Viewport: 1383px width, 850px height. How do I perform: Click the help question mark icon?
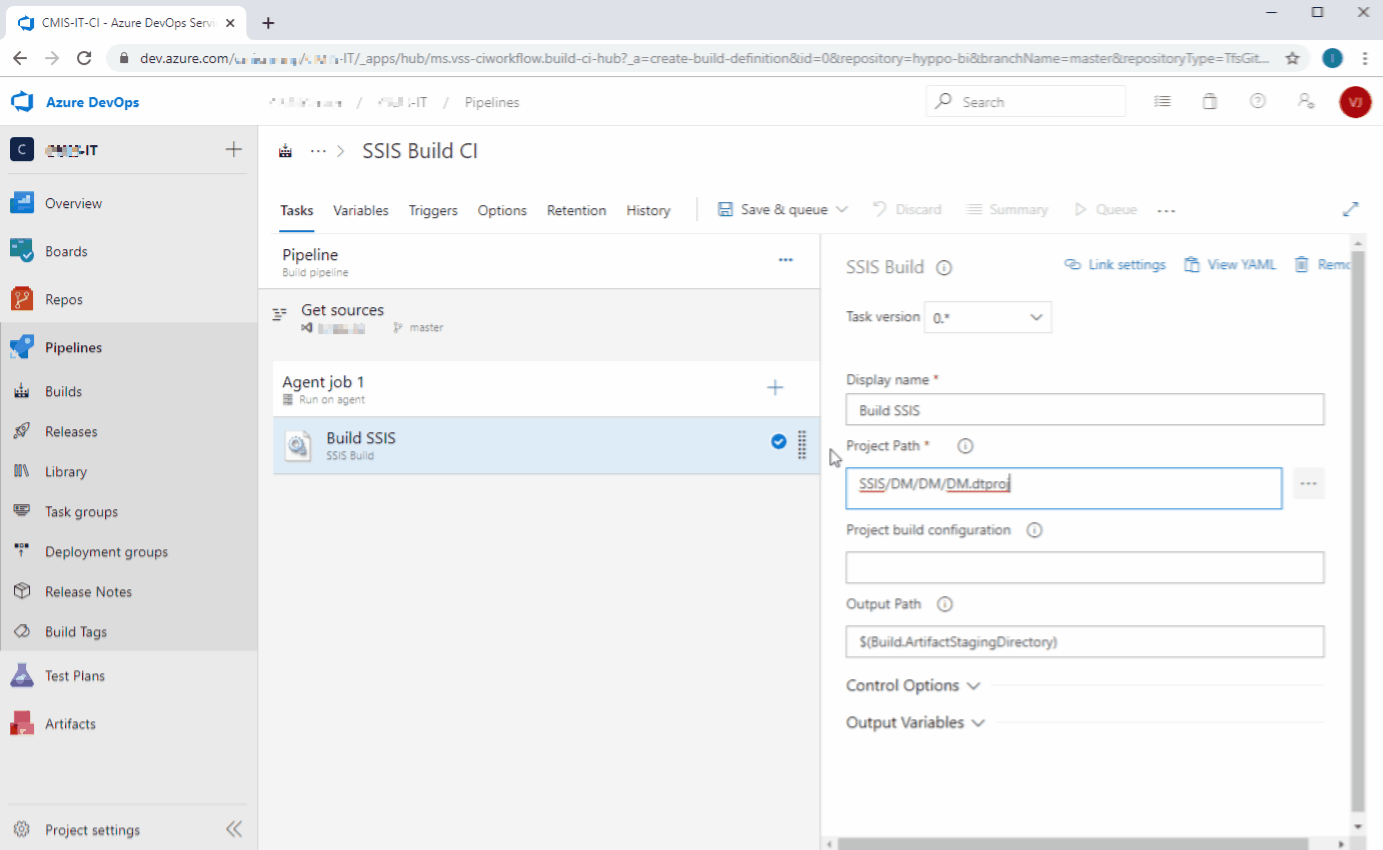pos(1257,101)
